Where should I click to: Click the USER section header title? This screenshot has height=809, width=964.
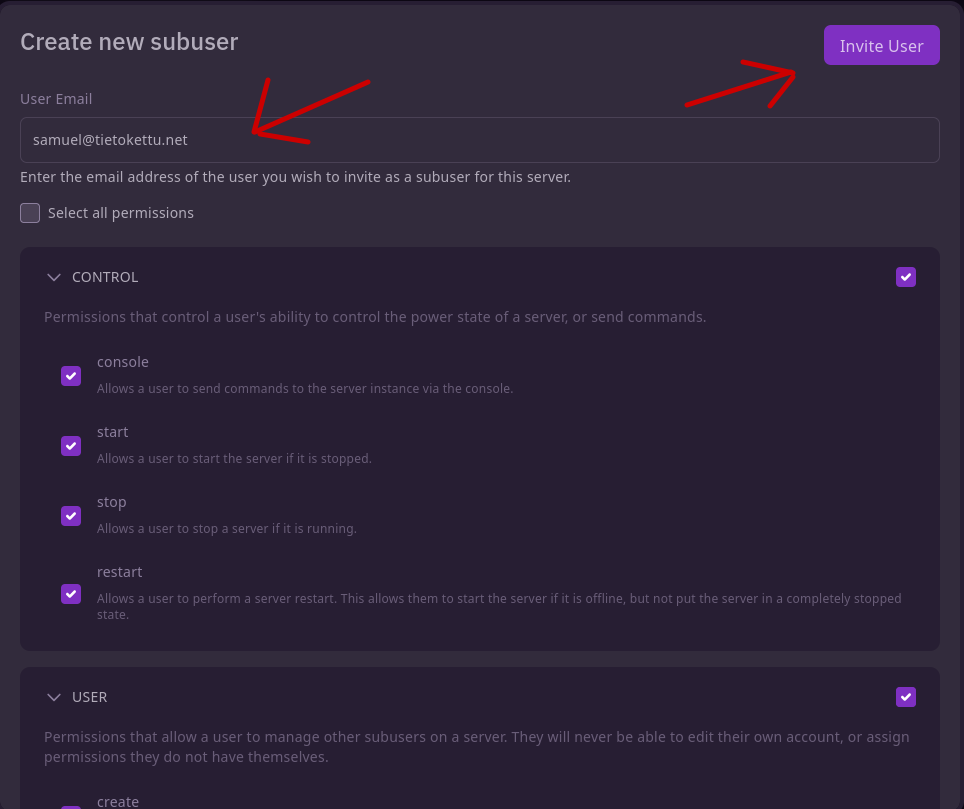(x=90, y=697)
